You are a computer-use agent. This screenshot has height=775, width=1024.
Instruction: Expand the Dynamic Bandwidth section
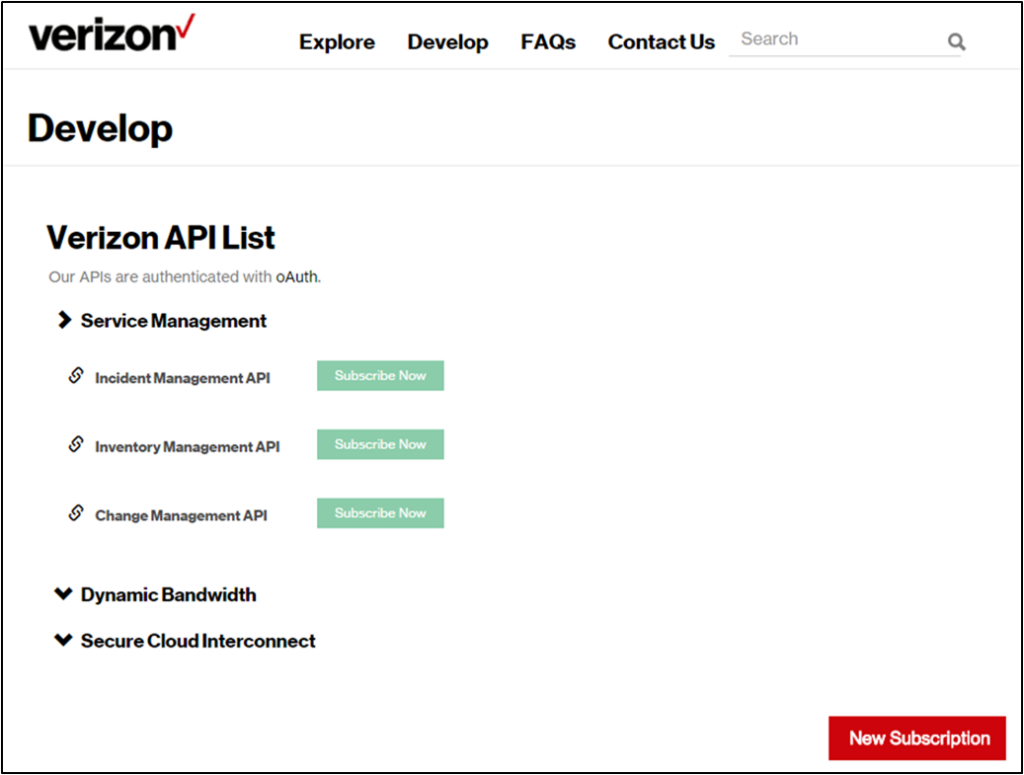click(x=63, y=594)
